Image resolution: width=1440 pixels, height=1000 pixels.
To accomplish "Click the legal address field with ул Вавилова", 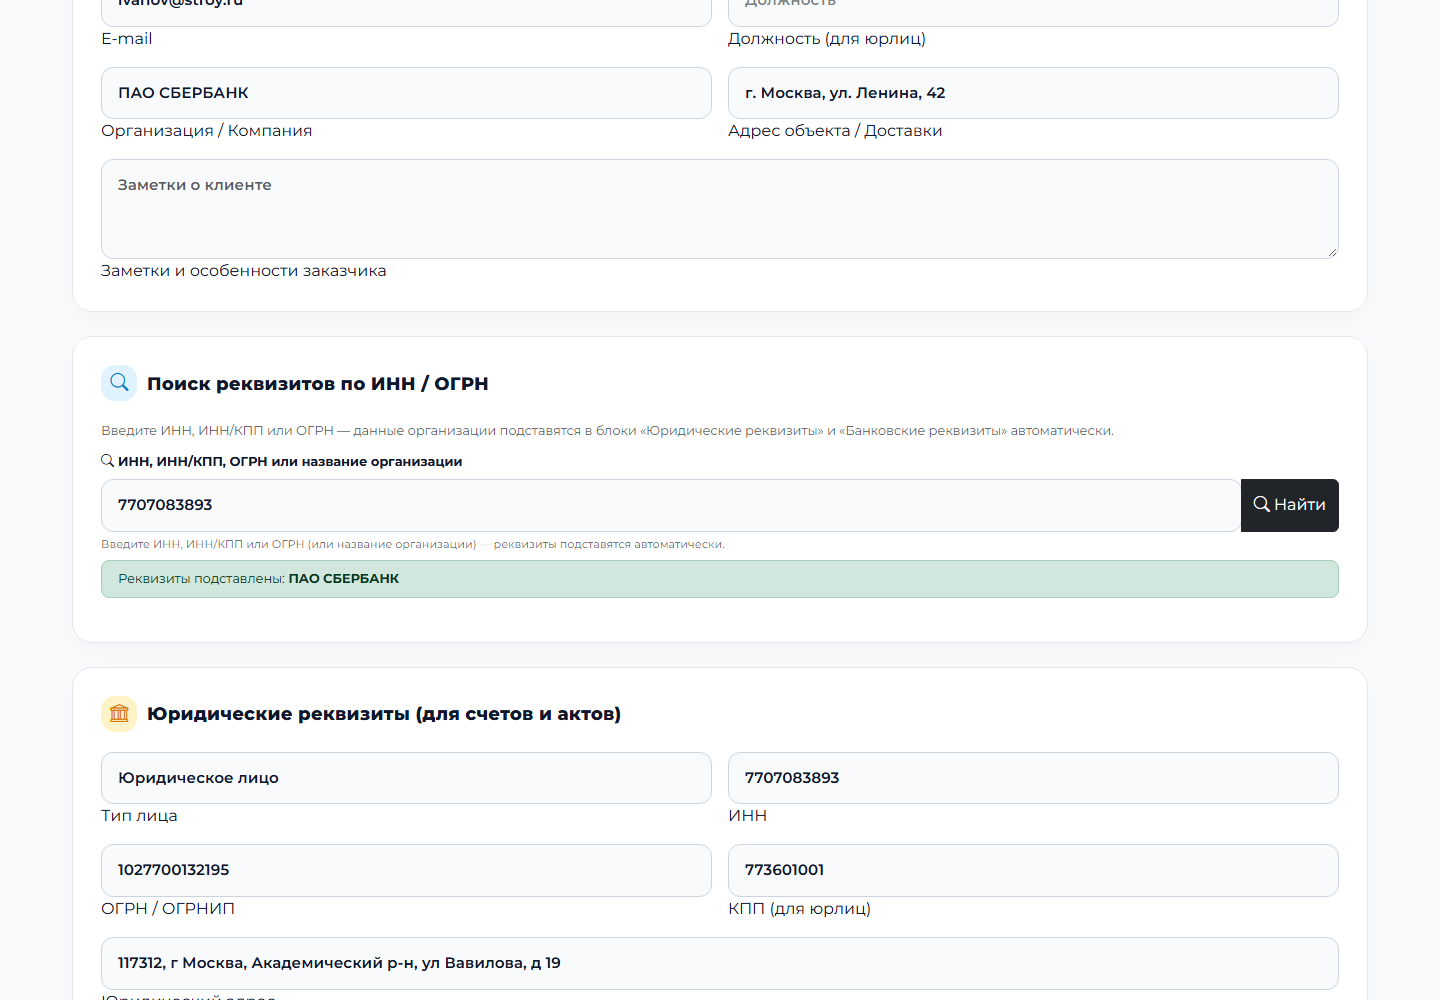I will pyautogui.click(x=720, y=963).
